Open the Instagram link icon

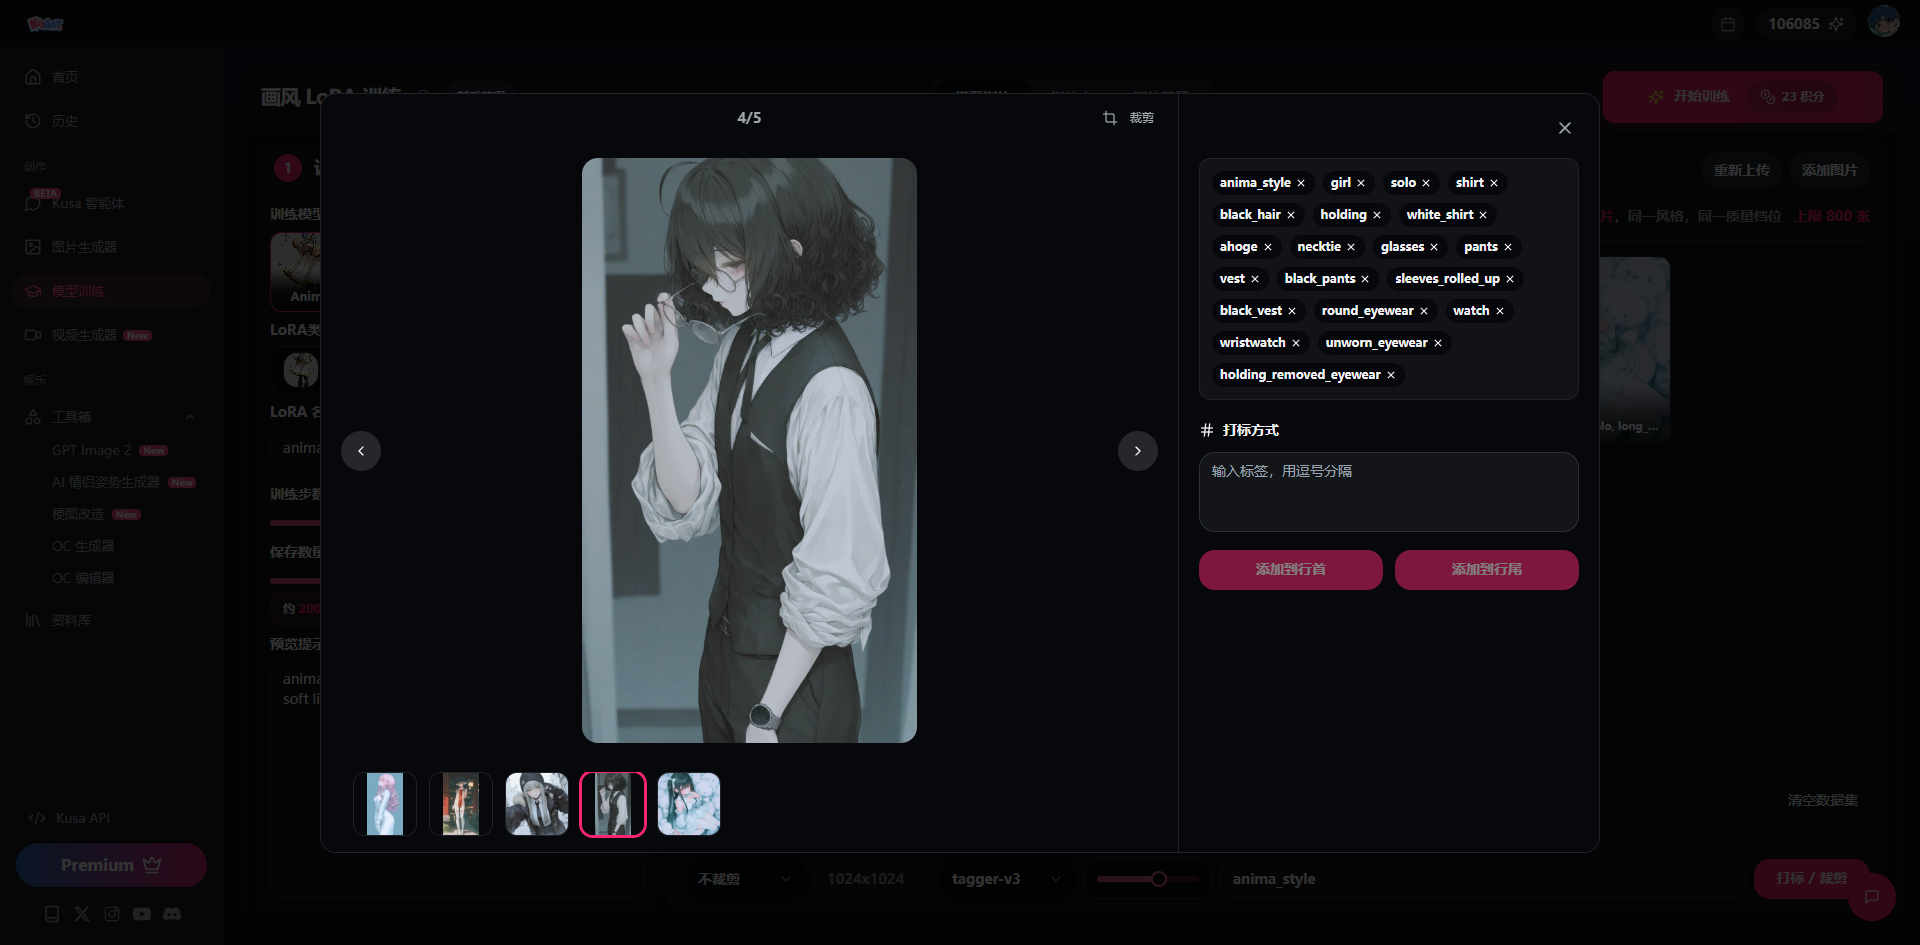tap(112, 914)
